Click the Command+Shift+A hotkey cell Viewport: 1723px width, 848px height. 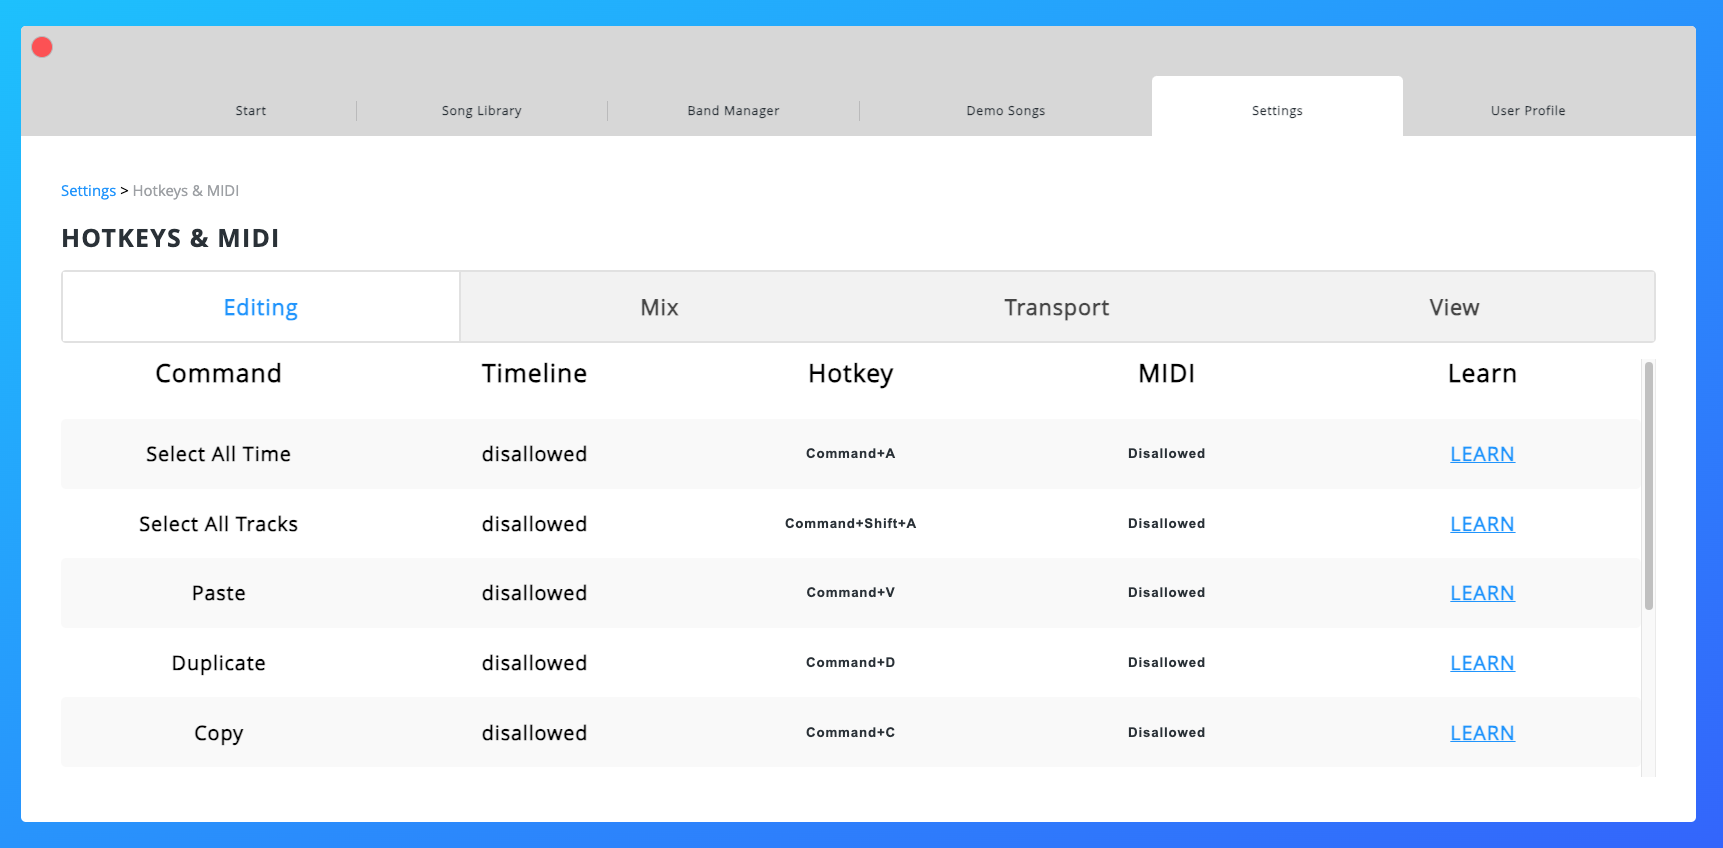[850, 524]
